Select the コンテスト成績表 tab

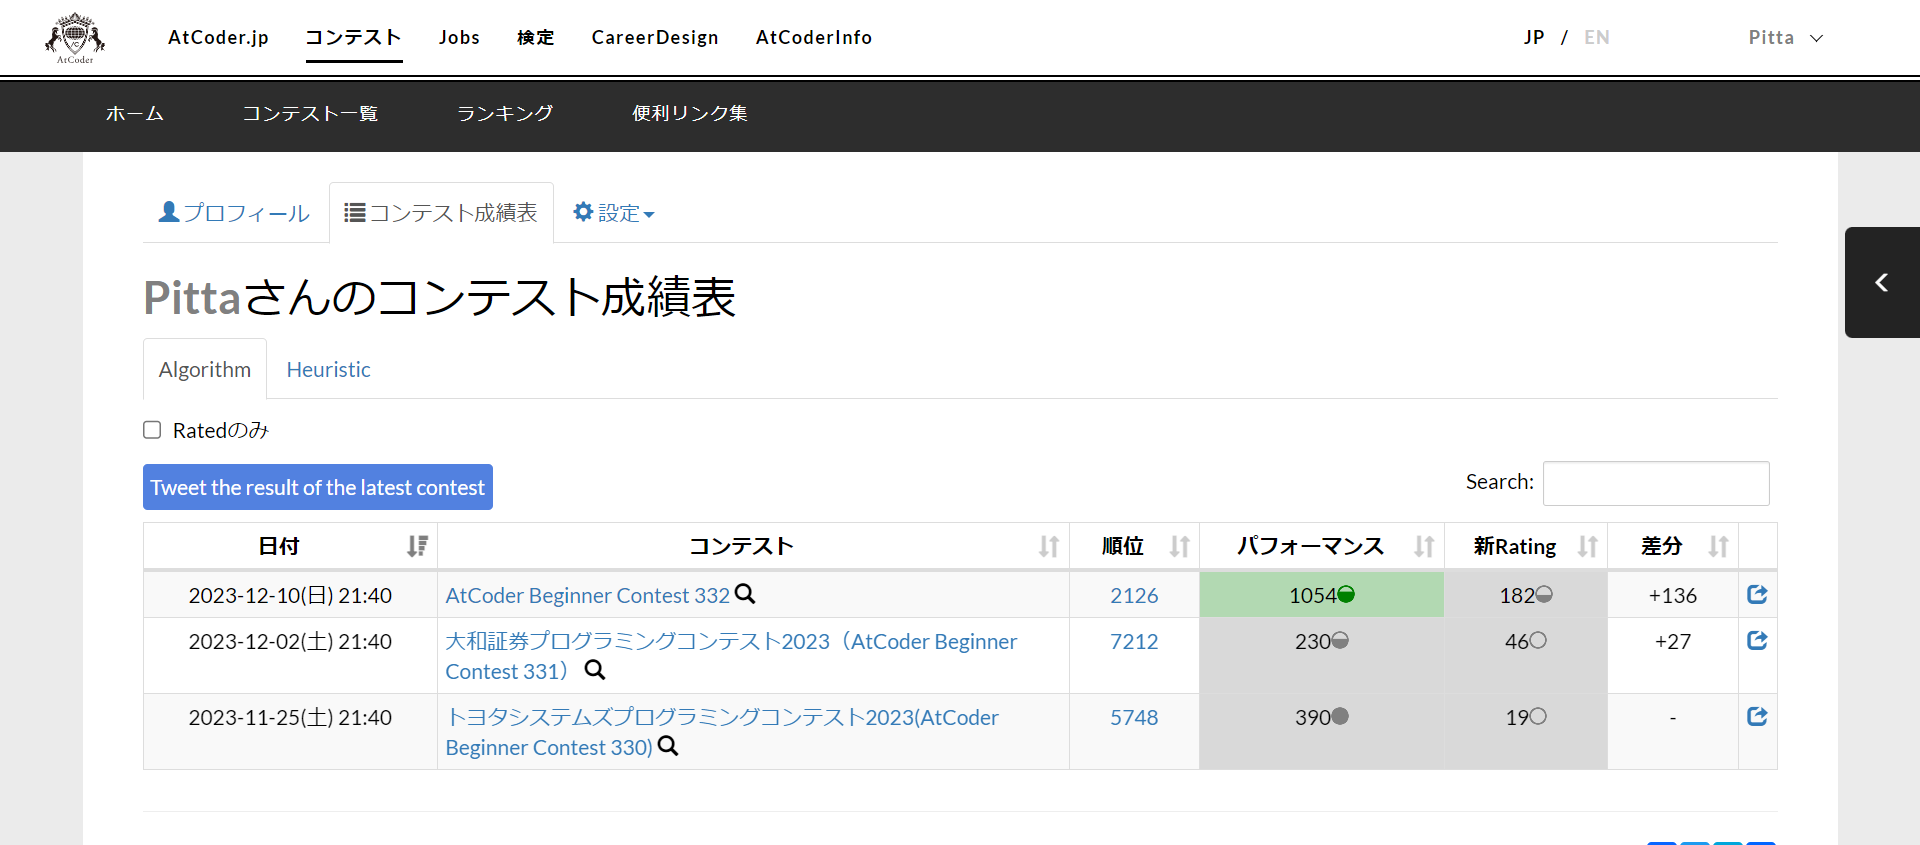(x=441, y=213)
